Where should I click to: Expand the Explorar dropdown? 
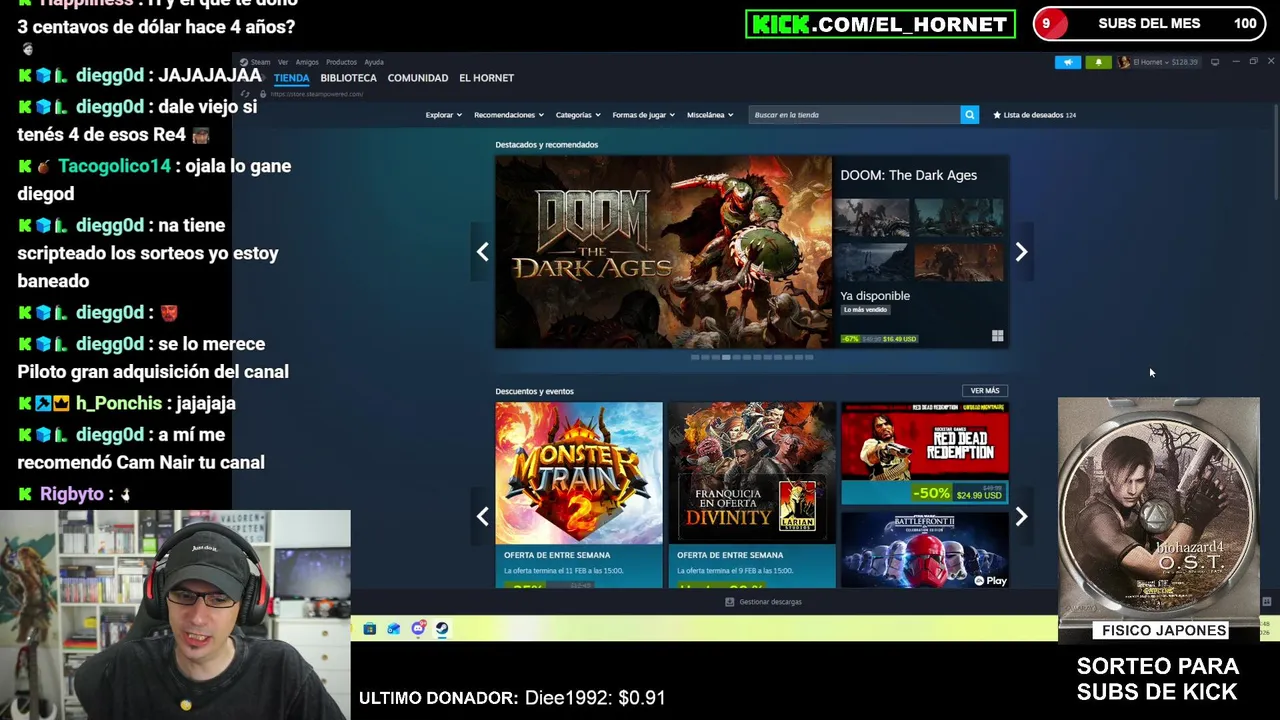pyautogui.click(x=443, y=115)
